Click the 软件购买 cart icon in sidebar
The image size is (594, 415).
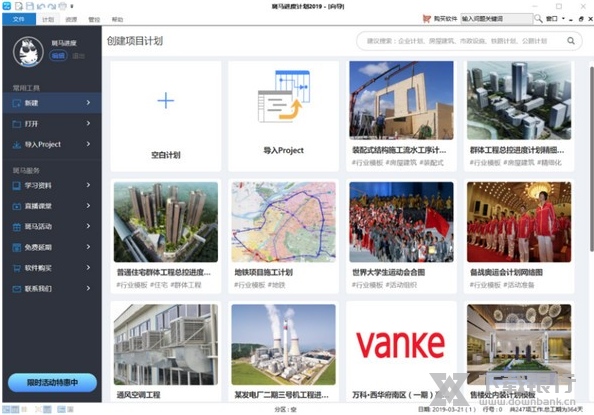pos(16,268)
